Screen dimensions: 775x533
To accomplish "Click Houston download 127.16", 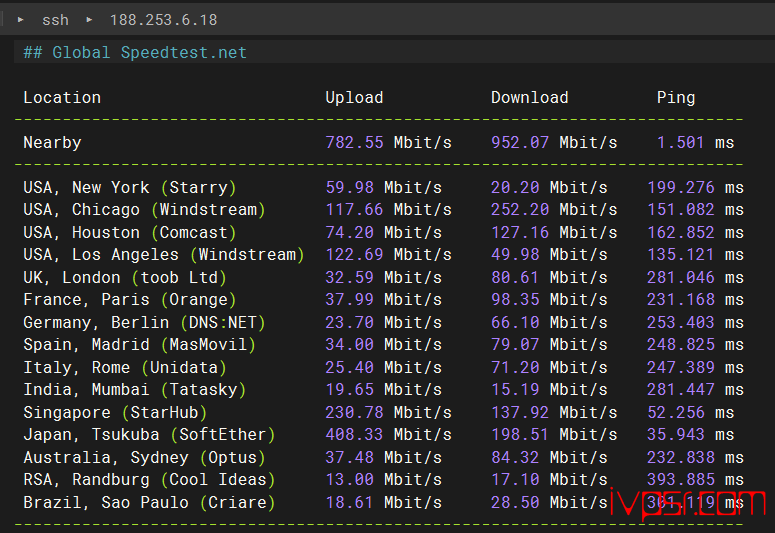I will coord(520,232).
